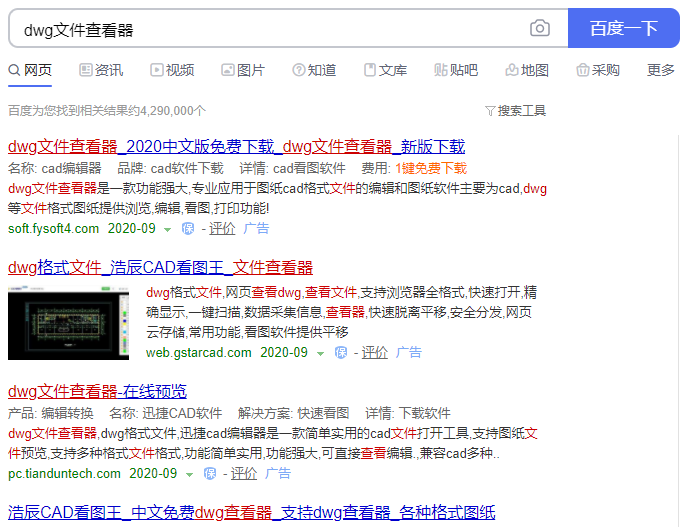This screenshot has height=527, width=688.
Task: Expand dropdown arrow next to soft.fysoft4.com
Action: point(167,229)
